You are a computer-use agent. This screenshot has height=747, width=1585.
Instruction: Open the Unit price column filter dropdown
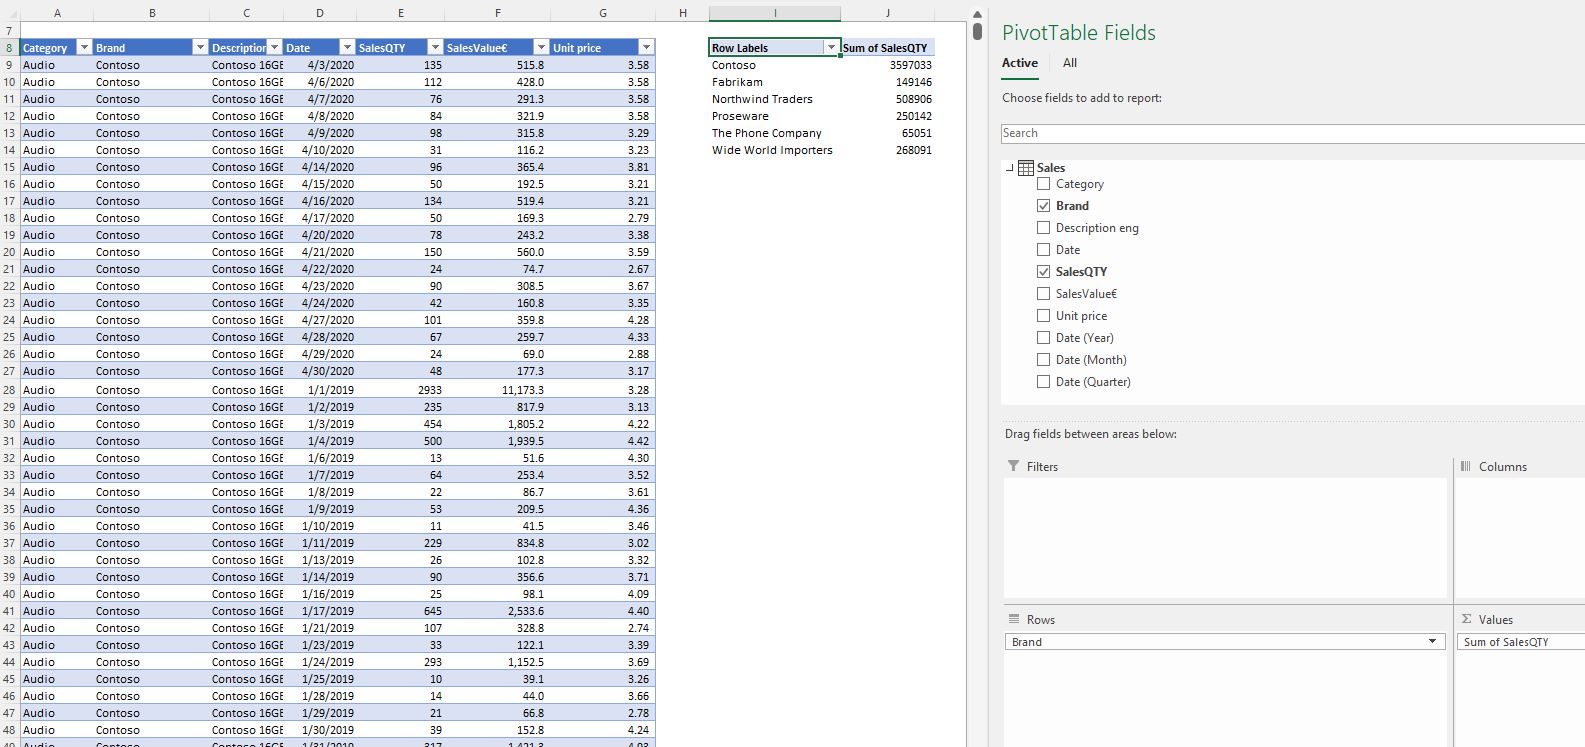[646, 48]
